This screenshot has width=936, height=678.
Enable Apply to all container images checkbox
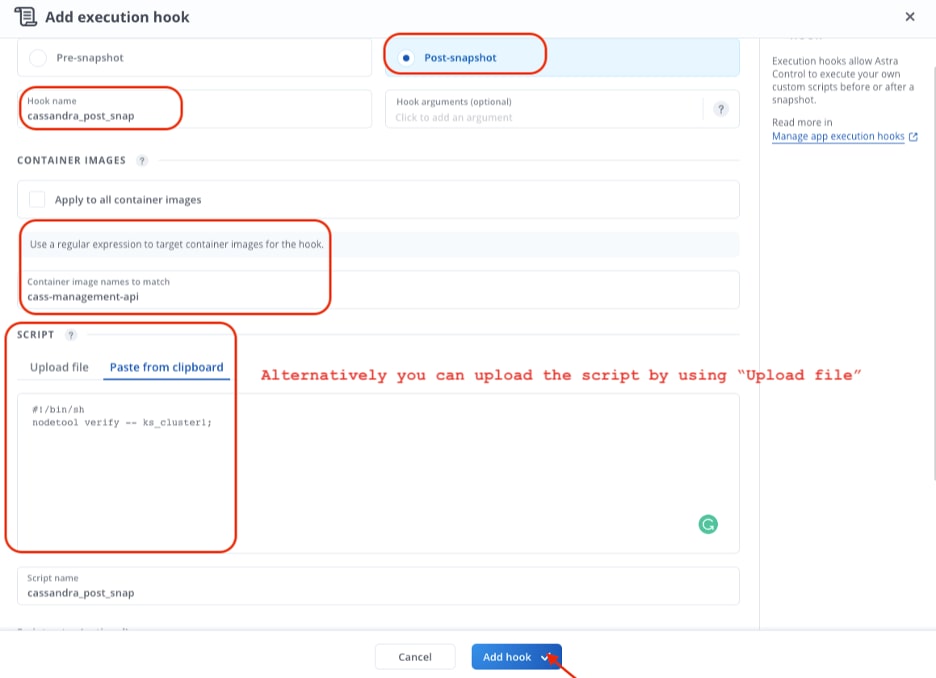point(38,200)
